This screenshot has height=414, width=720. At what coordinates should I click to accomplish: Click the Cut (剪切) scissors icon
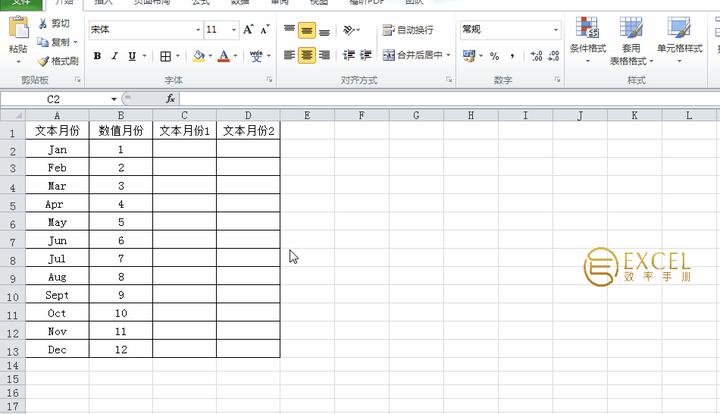point(43,23)
